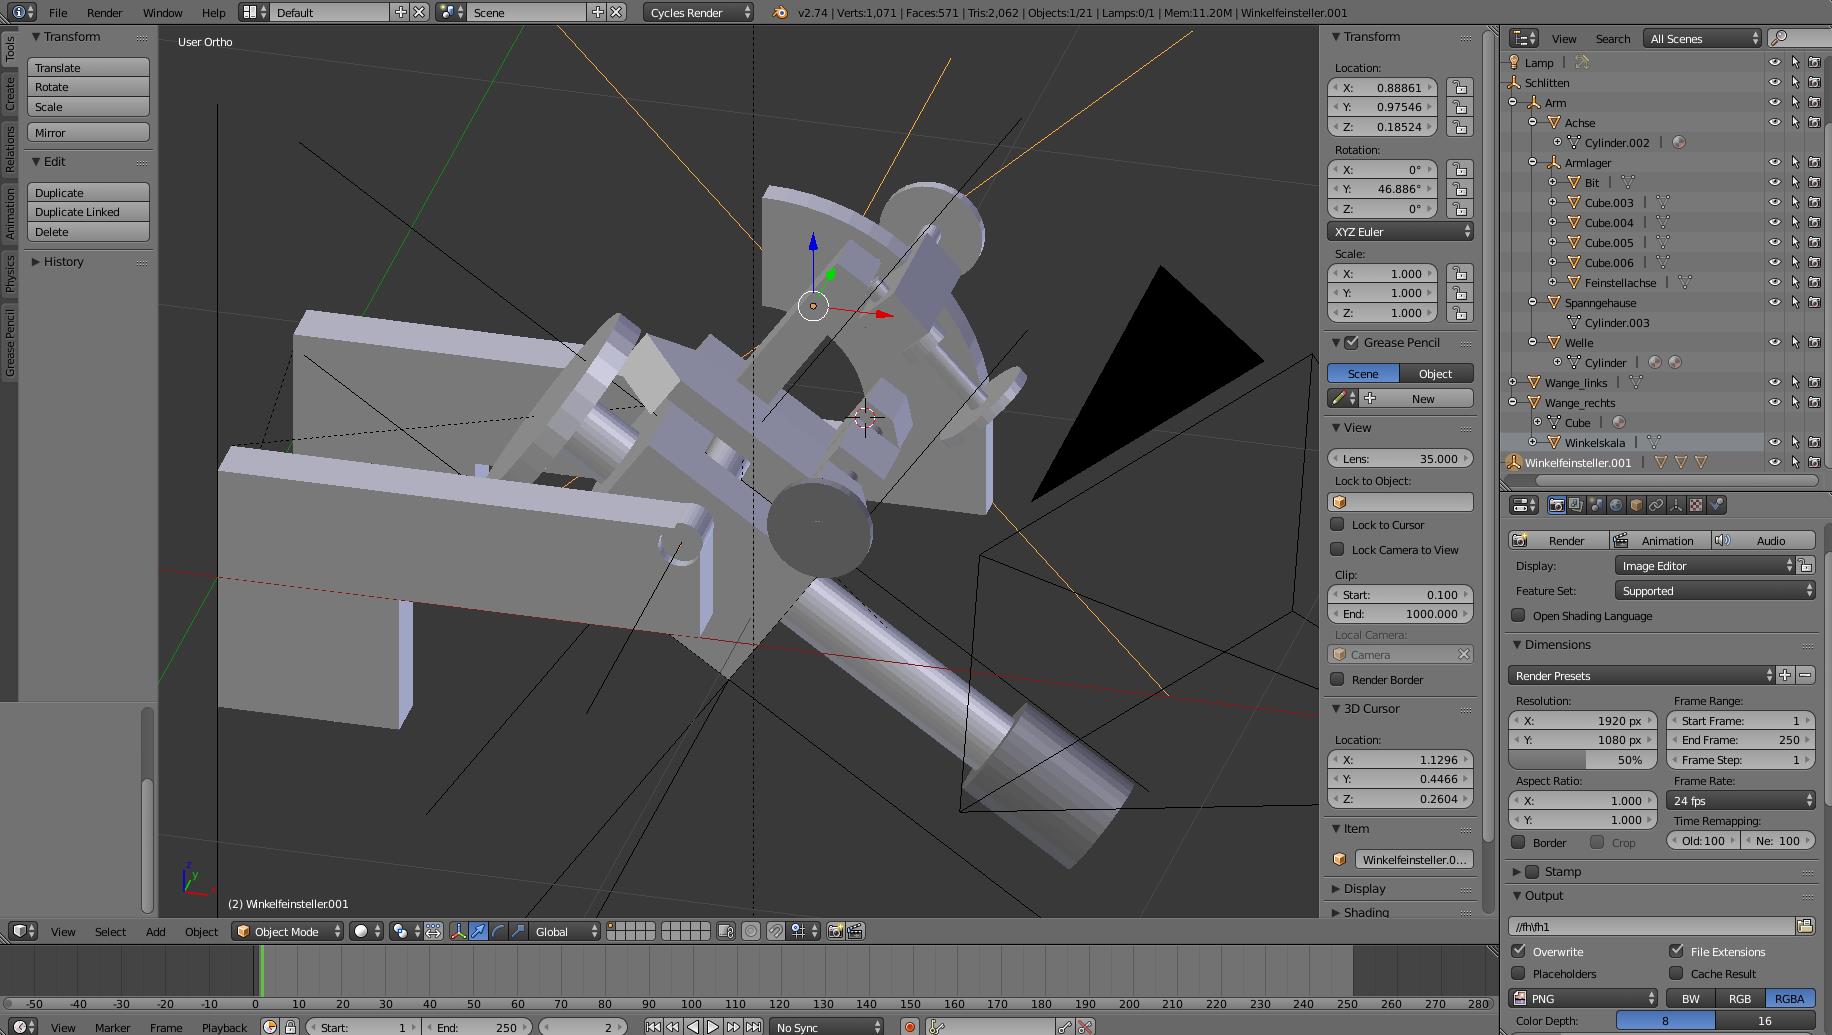Open the Render Layers properties tab
This screenshot has width=1832, height=1035.
1576,505
